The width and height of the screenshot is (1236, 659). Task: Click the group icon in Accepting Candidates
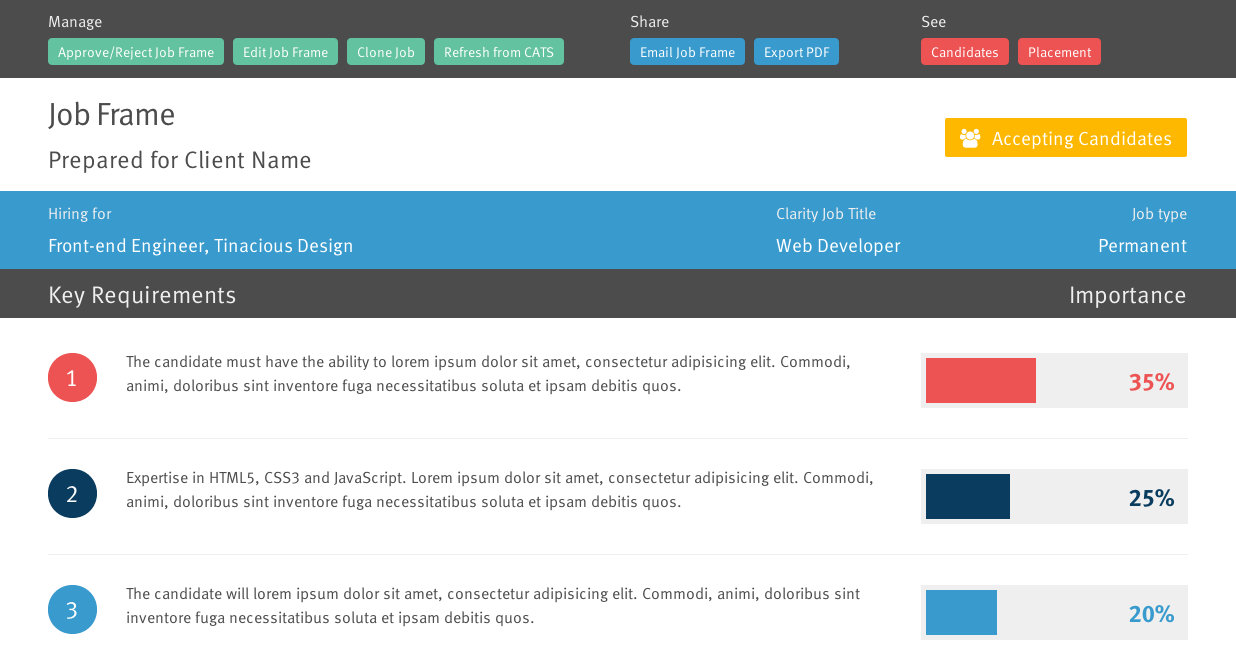tap(970, 138)
